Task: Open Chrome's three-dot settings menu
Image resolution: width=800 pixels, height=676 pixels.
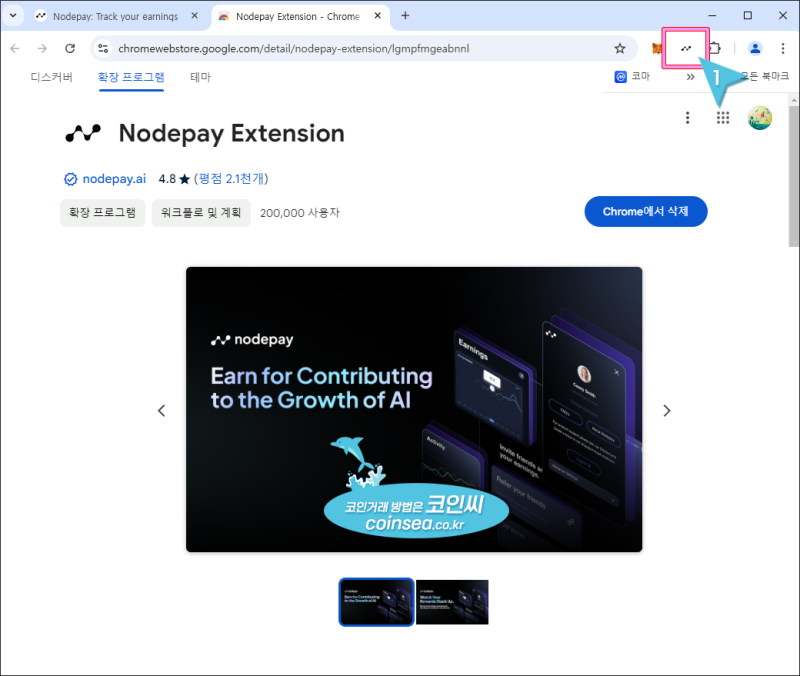Action: [x=783, y=47]
